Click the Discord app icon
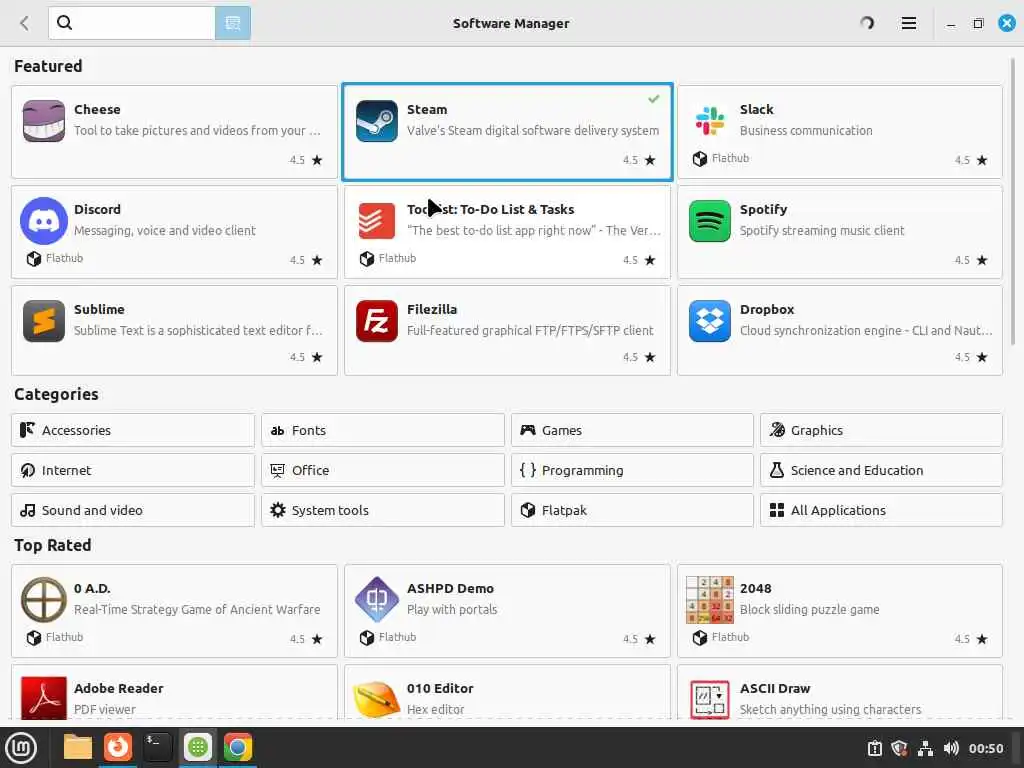Screen dimensions: 1024x768 44,221
